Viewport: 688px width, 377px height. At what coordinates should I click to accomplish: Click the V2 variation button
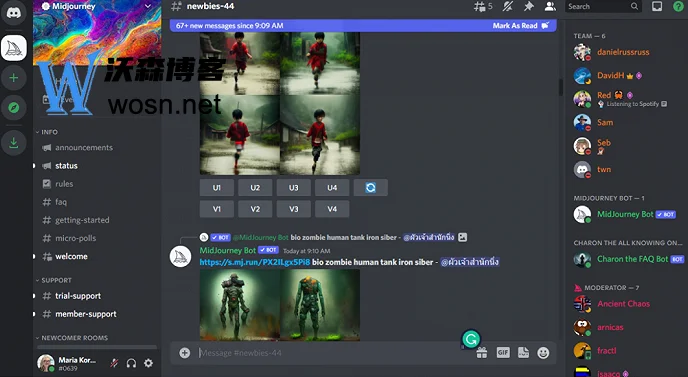click(x=255, y=209)
